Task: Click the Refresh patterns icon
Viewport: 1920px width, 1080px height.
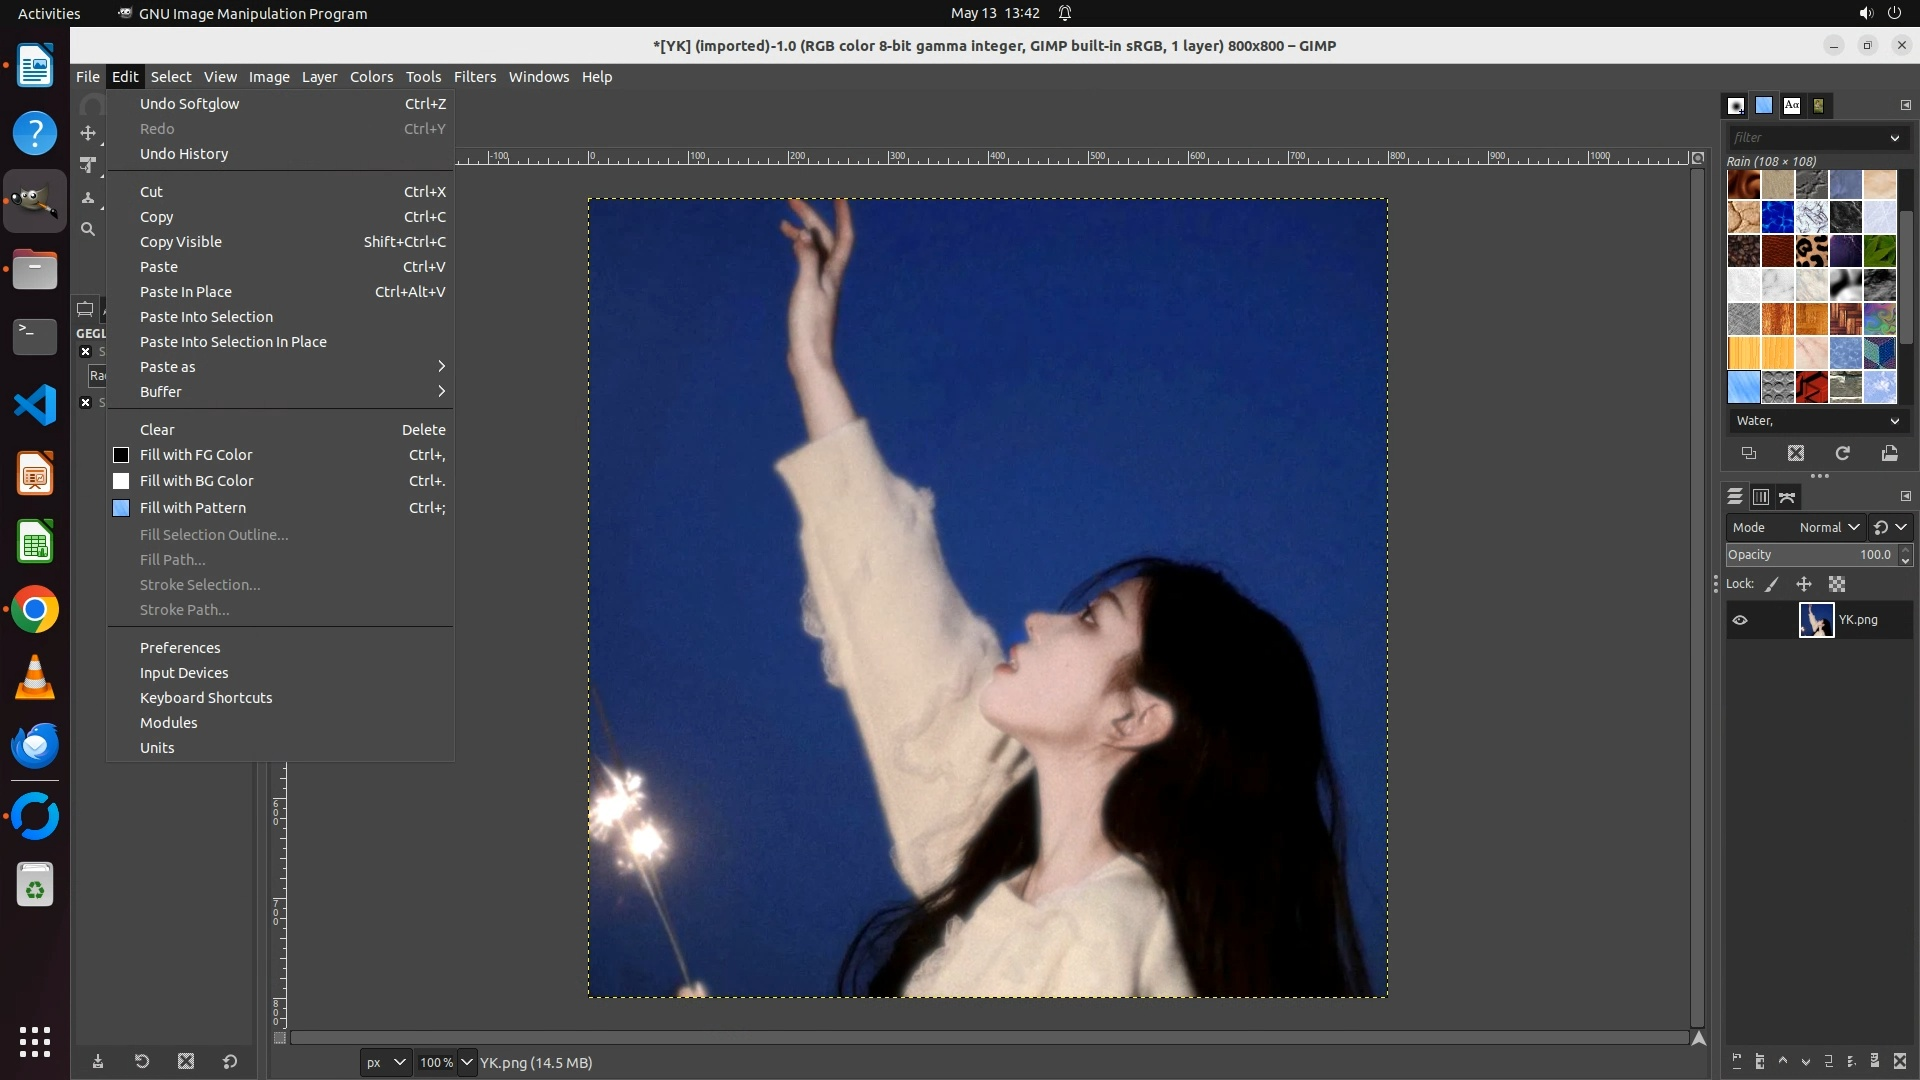Action: 1842,453
